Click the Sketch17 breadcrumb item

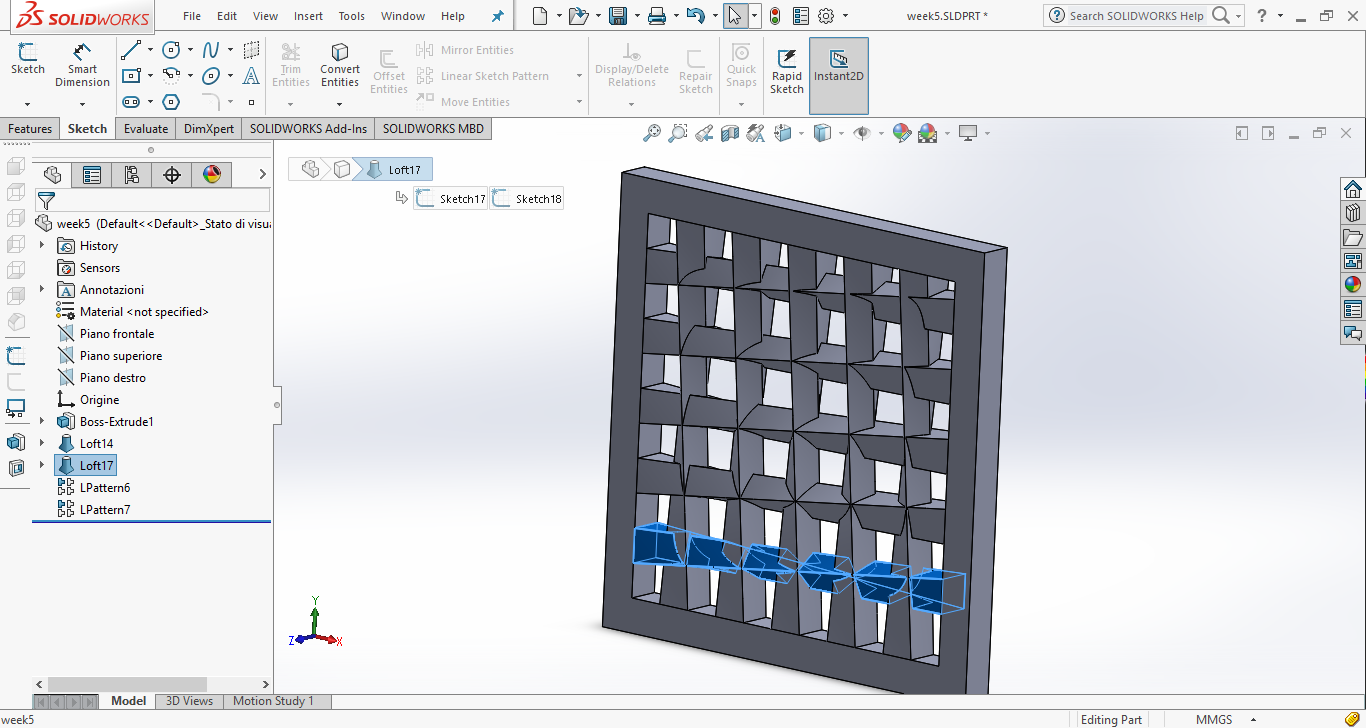click(451, 198)
